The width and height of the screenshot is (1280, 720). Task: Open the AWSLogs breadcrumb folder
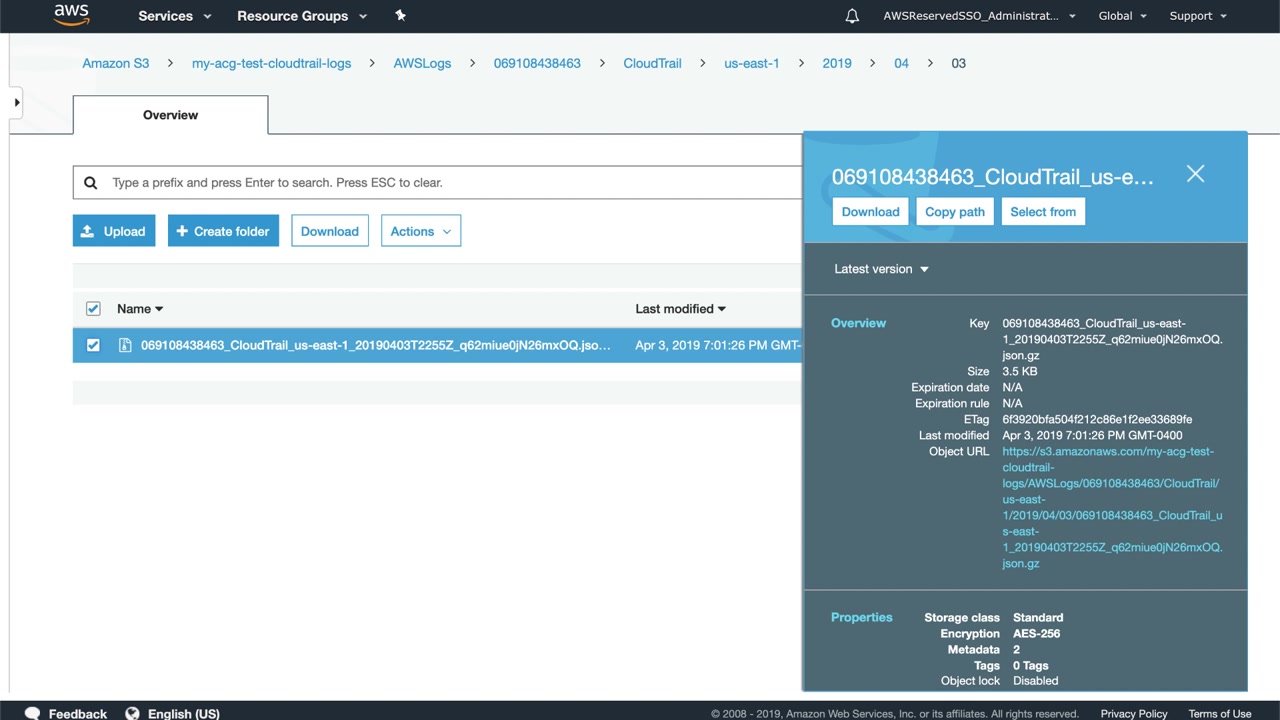[x=422, y=63]
